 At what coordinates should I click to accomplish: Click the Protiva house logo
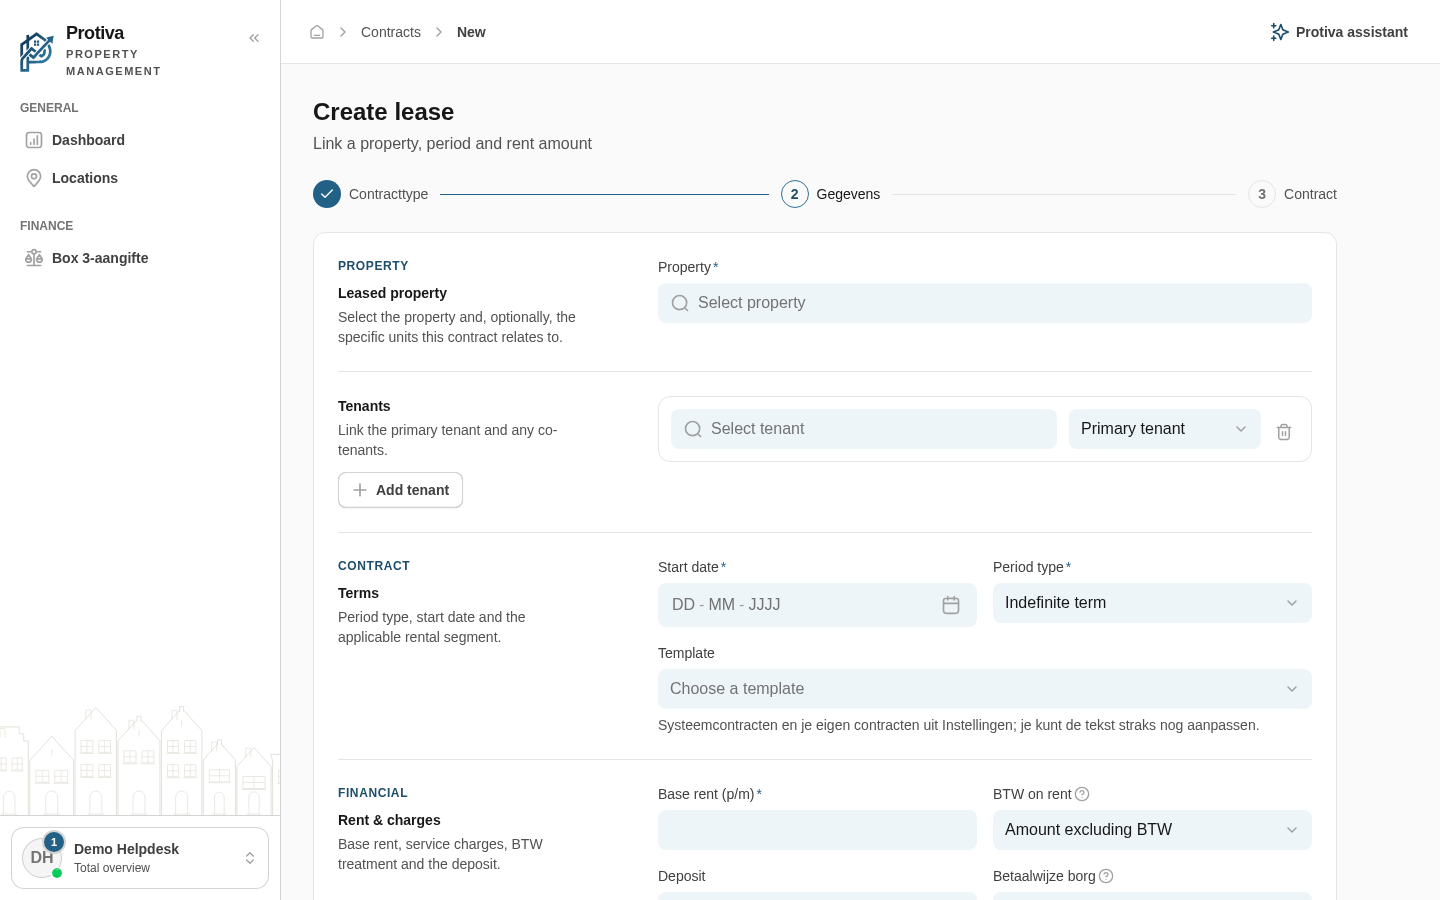click(x=37, y=52)
